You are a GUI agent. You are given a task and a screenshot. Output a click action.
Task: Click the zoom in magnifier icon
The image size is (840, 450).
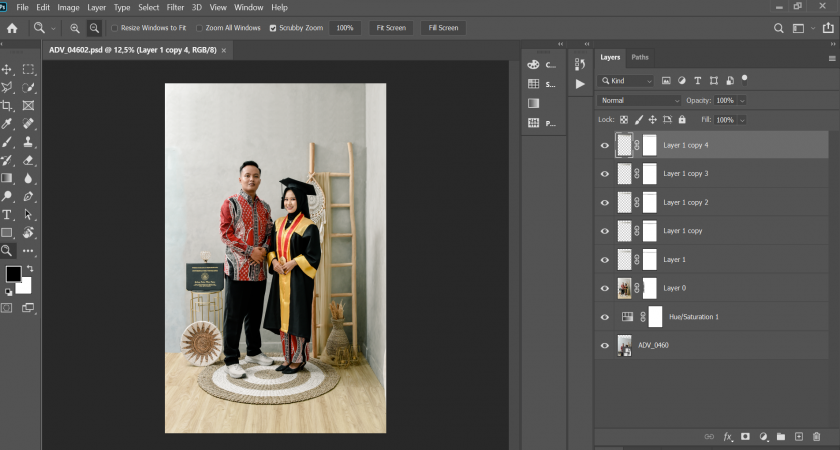[75, 28]
